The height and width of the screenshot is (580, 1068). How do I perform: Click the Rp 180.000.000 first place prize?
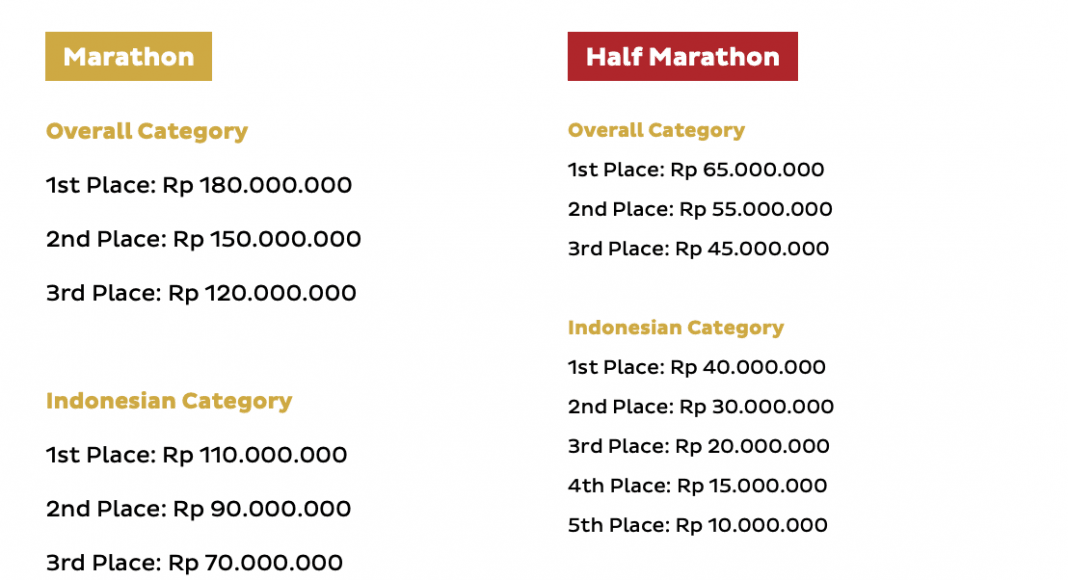(x=199, y=185)
